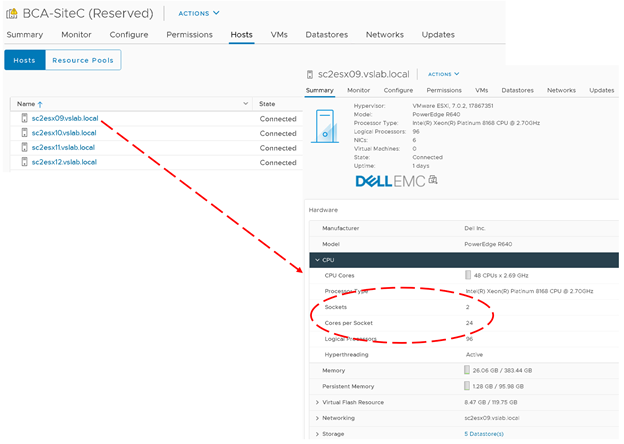This screenshot has height=444, width=624.
Task: Open the host panel Configure tab
Action: coord(398,90)
